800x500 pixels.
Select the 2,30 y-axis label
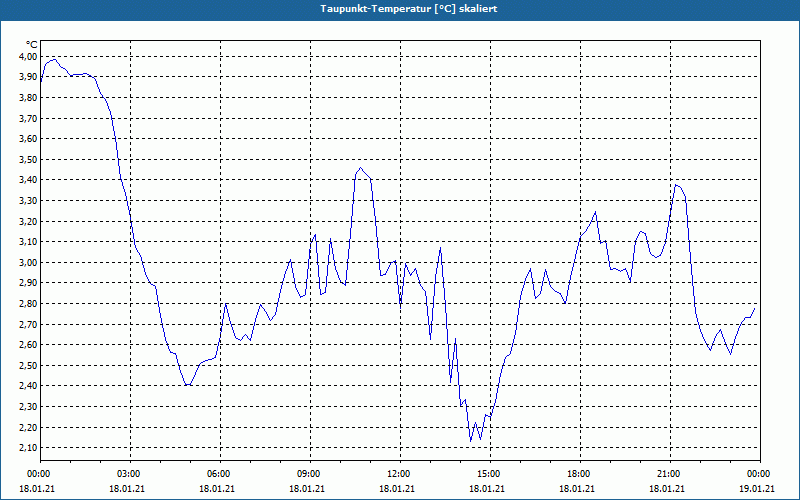pyautogui.click(x=29, y=407)
